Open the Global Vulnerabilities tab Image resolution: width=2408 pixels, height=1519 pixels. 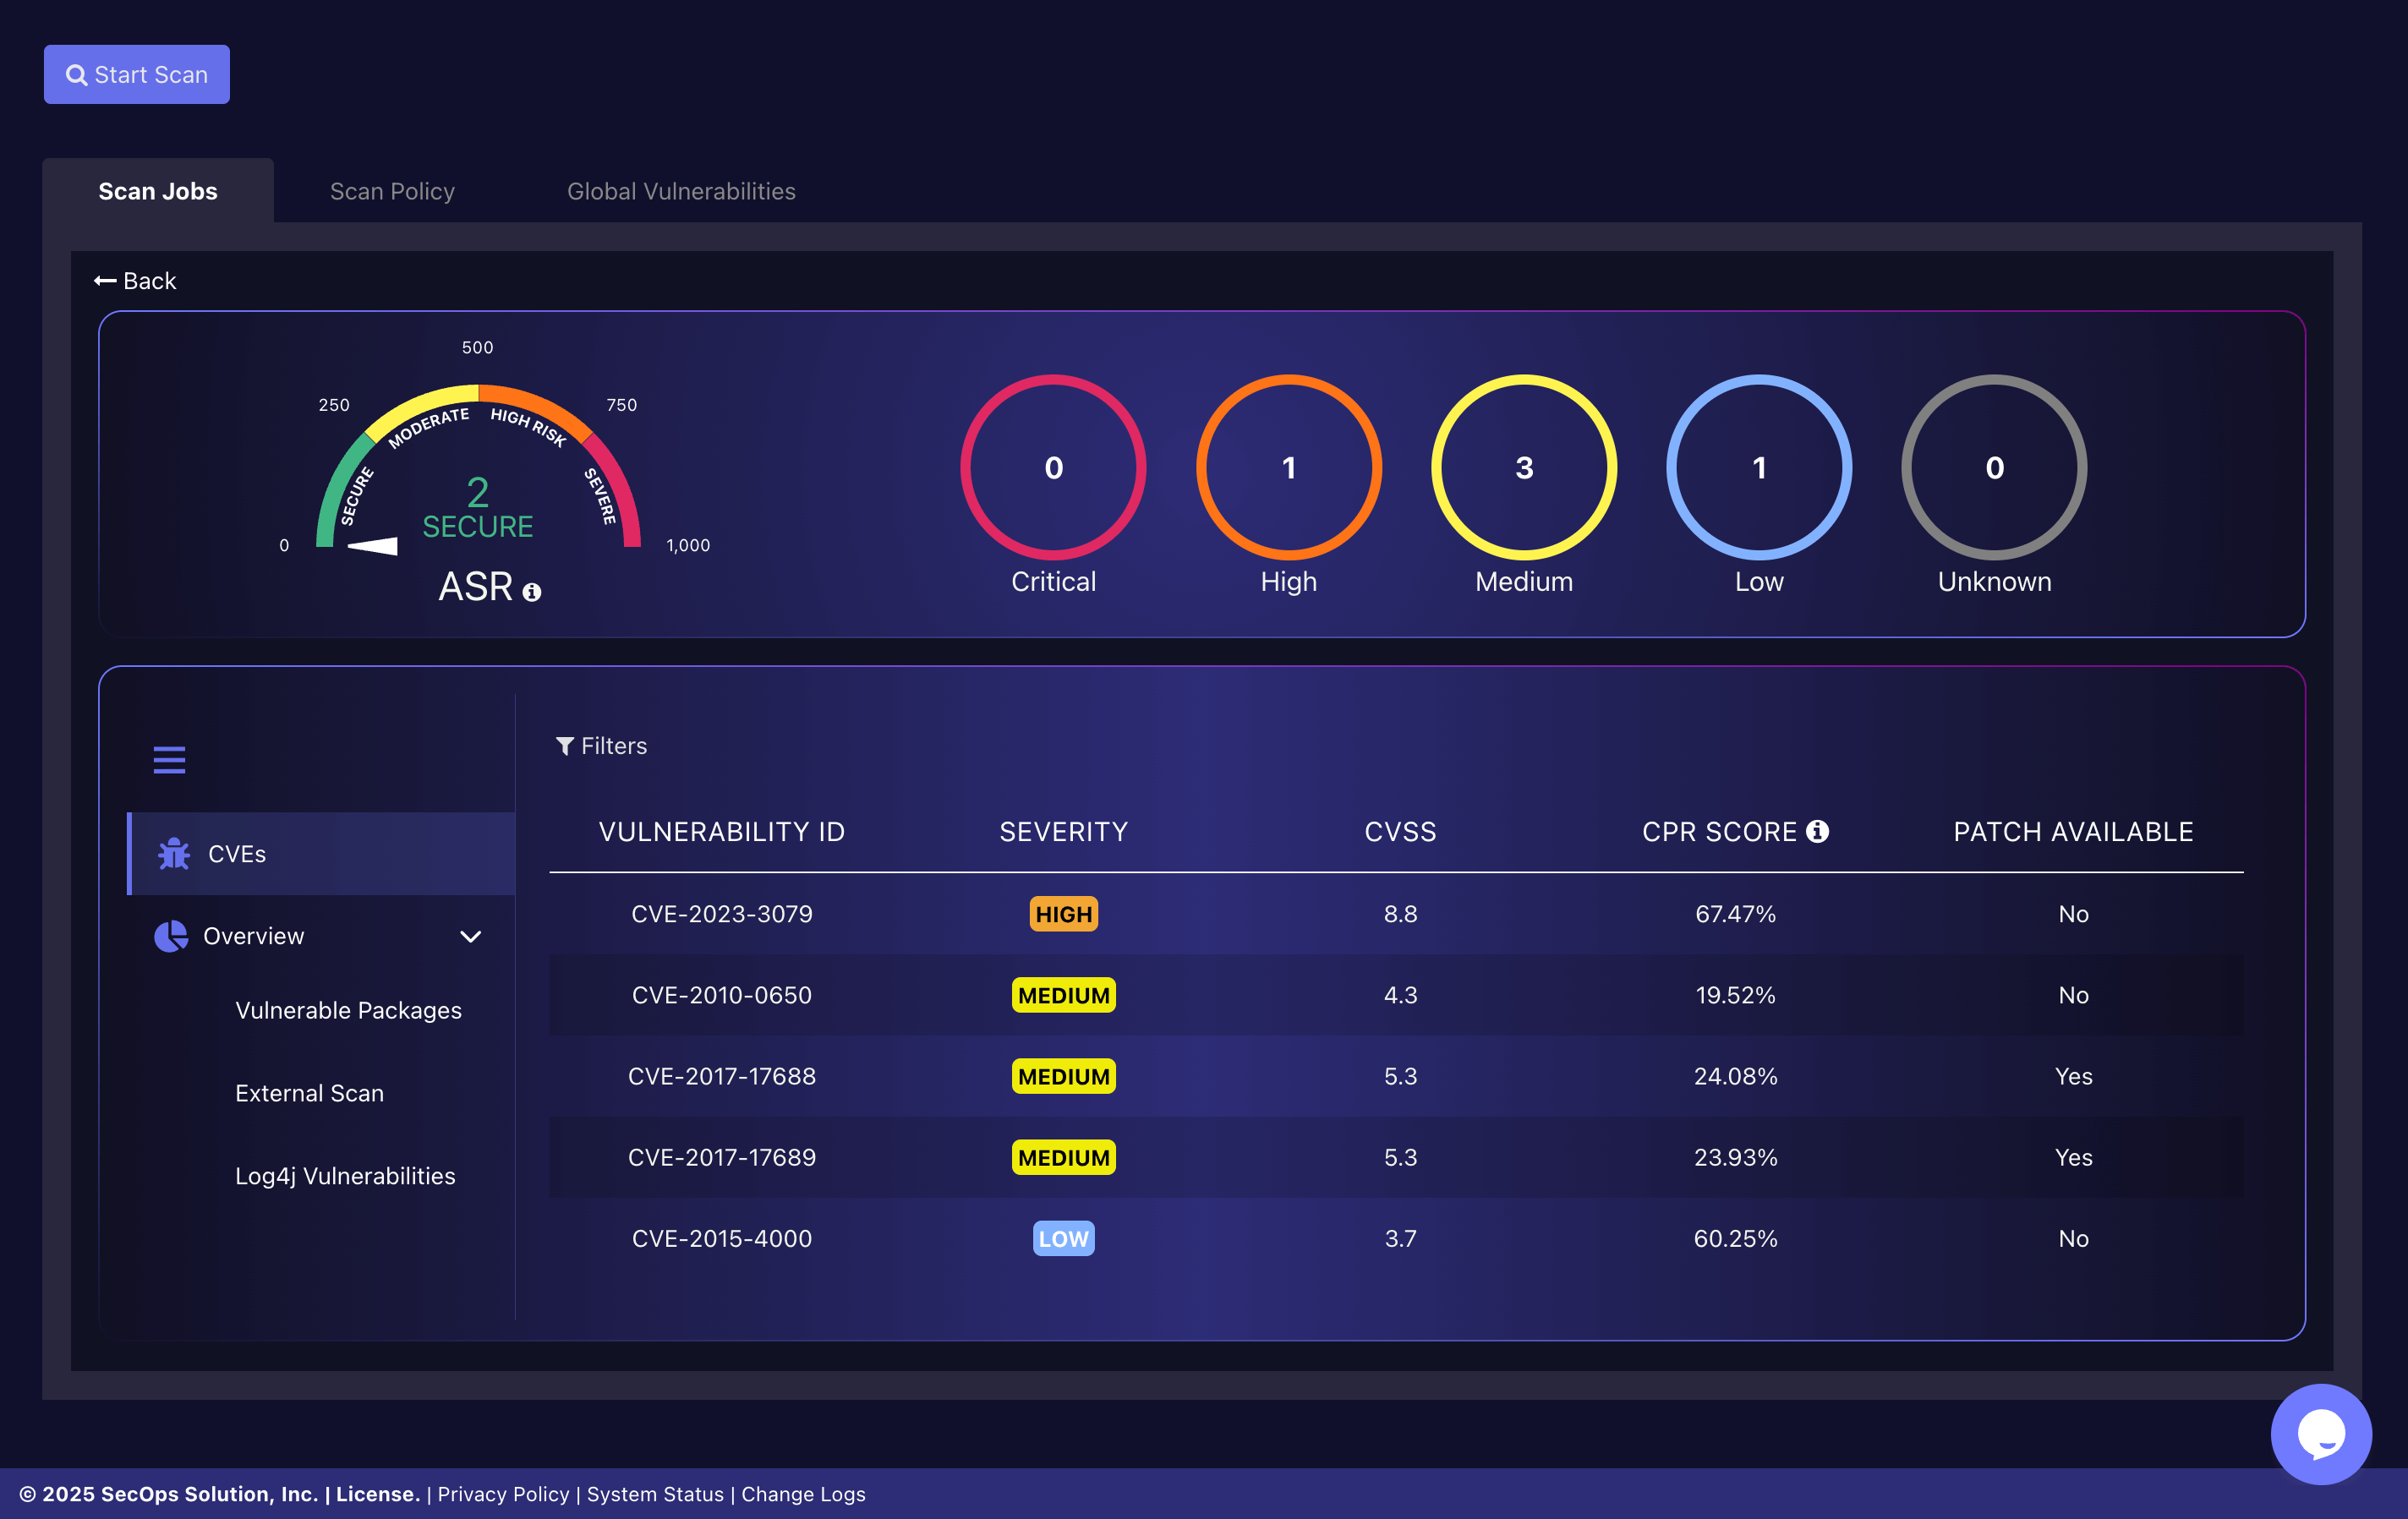click(681, 191)
